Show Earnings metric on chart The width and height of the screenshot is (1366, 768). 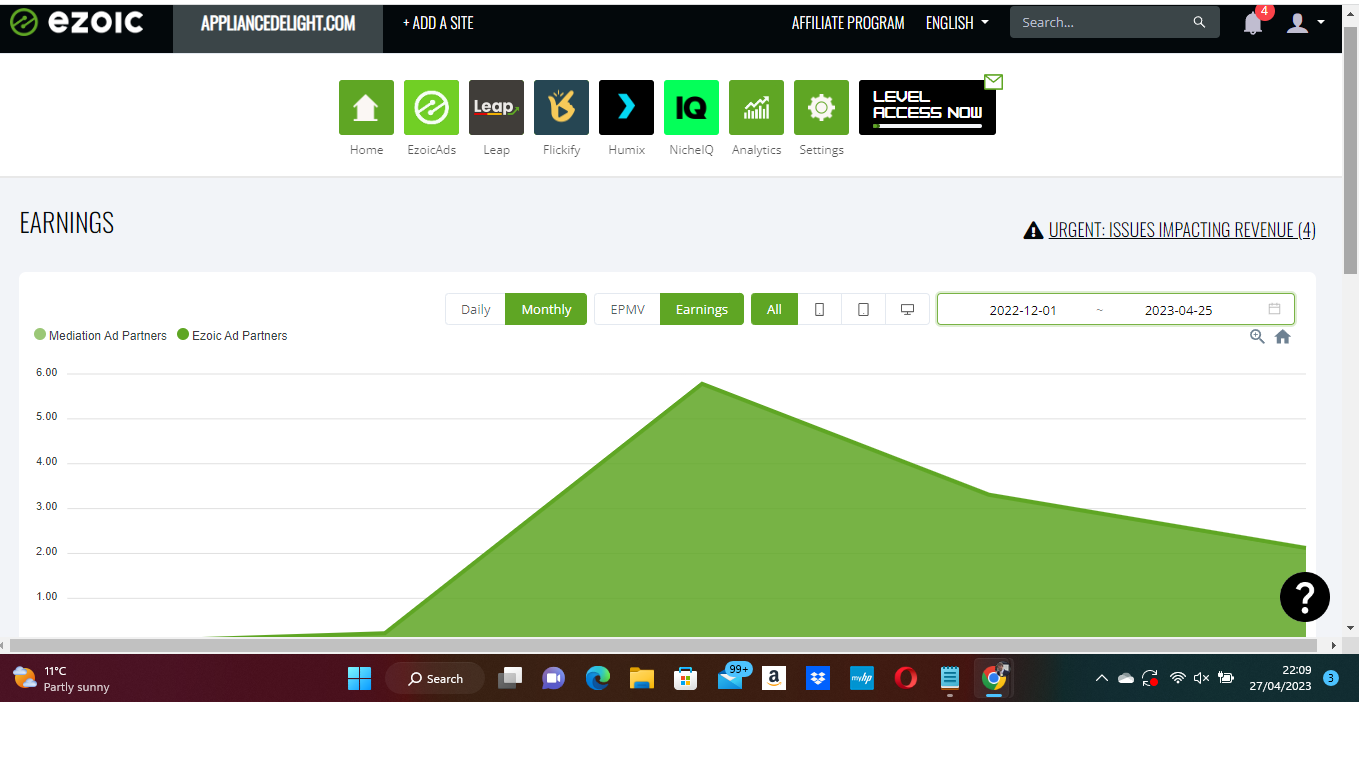[x=702, y=309]
